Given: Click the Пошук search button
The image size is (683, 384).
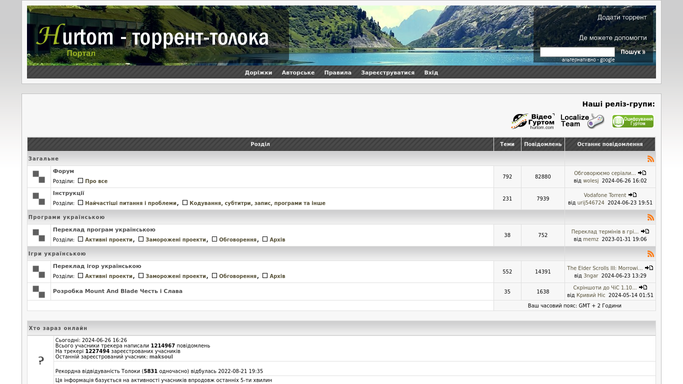Looking at the screenshot, I should click(x=633, y=52).
